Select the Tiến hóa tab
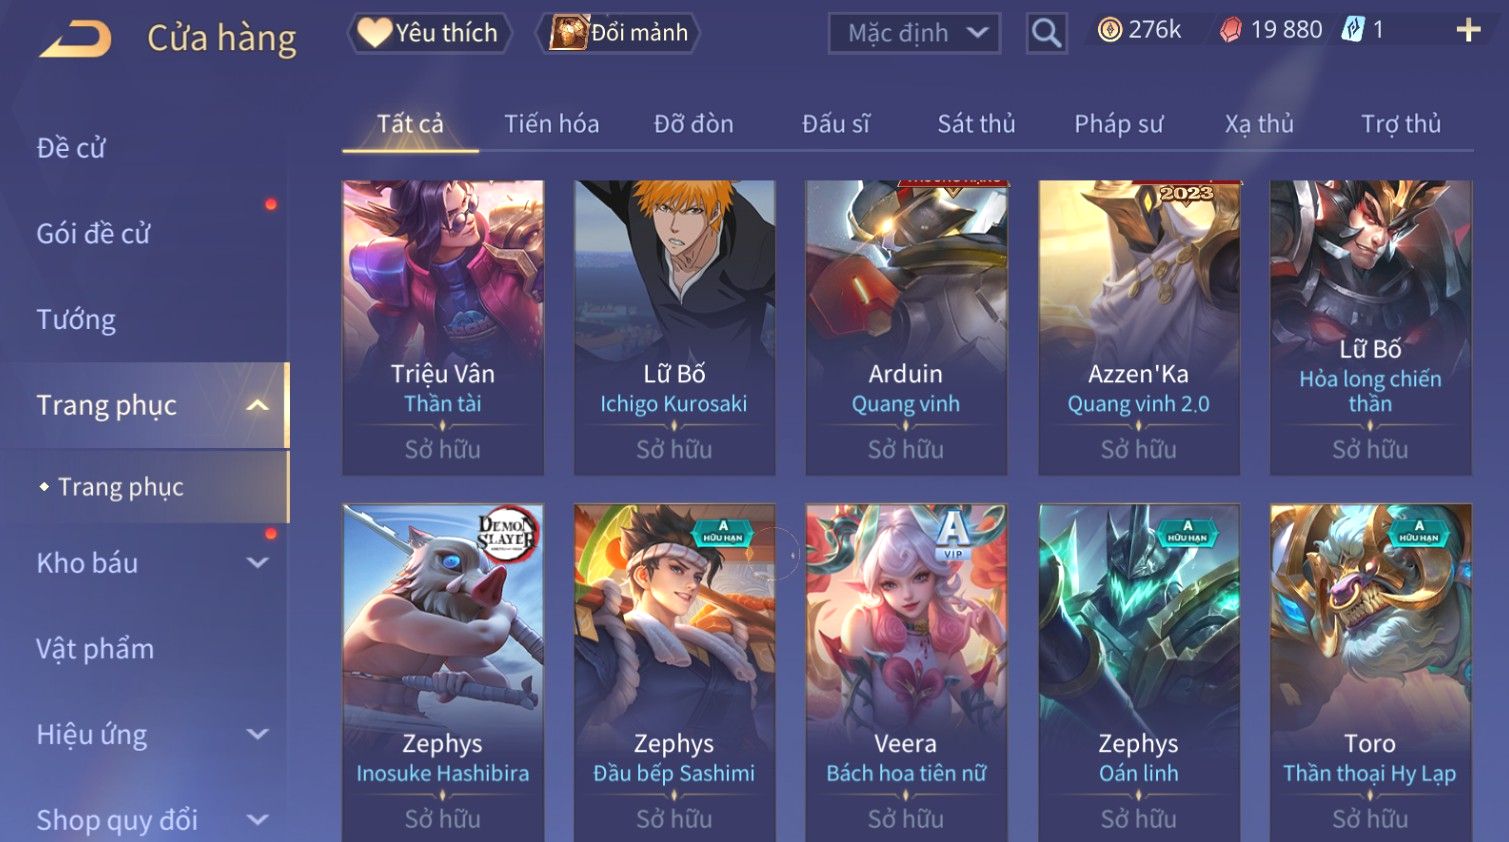This screenshot has width=1509, height=842. click(x=551, y=124)
